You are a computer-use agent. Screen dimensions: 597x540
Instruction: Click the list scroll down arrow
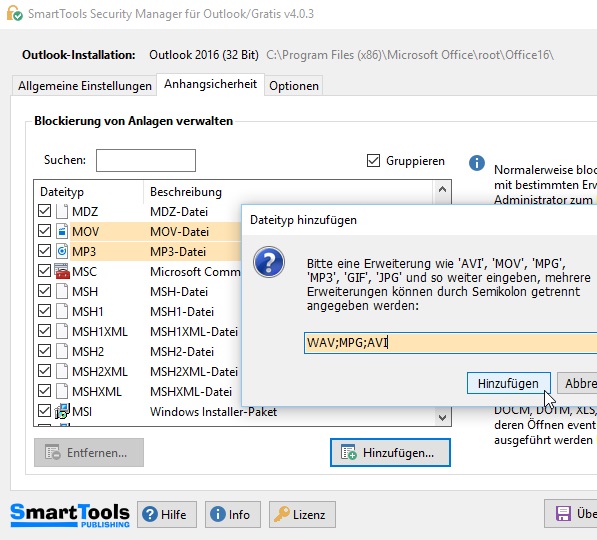coord(442,417)
